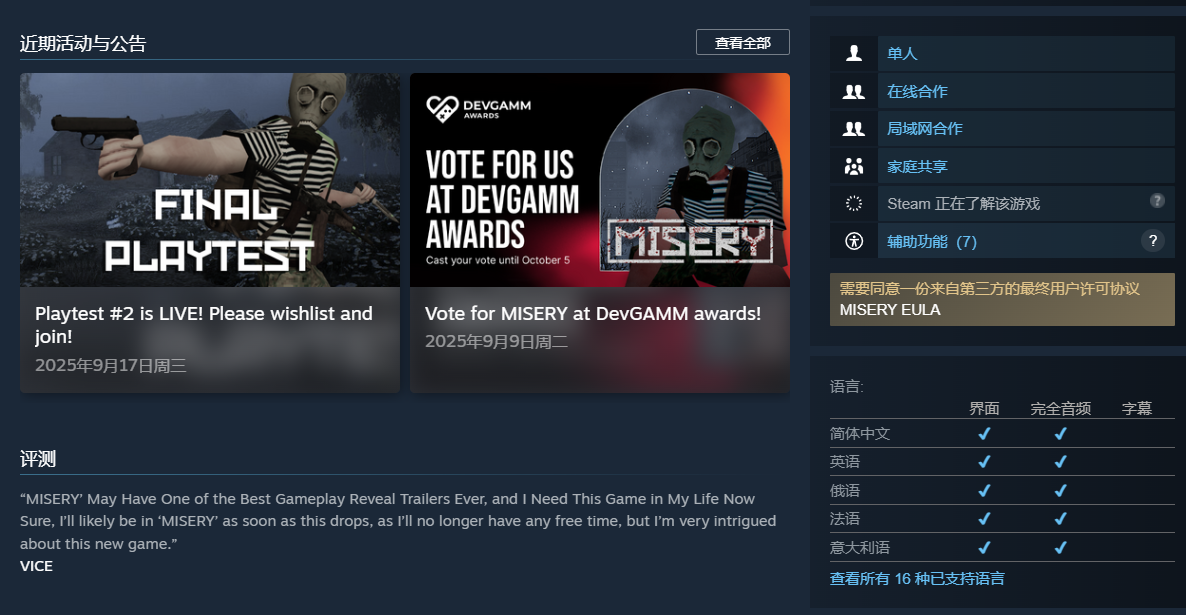Open the 局域网合作 LAN co-op link
Viewport: 1186px width, 615px height.
[925, 129]
